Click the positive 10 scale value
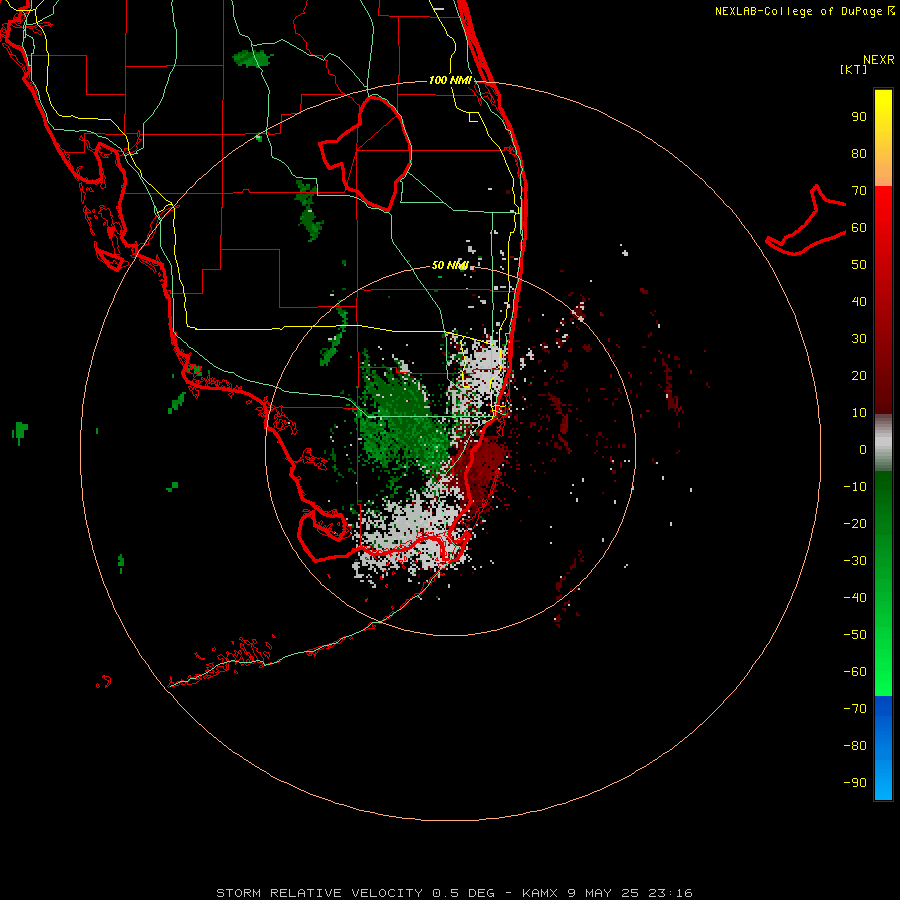Screen dimensions: 900x900 tap(859, 413)
